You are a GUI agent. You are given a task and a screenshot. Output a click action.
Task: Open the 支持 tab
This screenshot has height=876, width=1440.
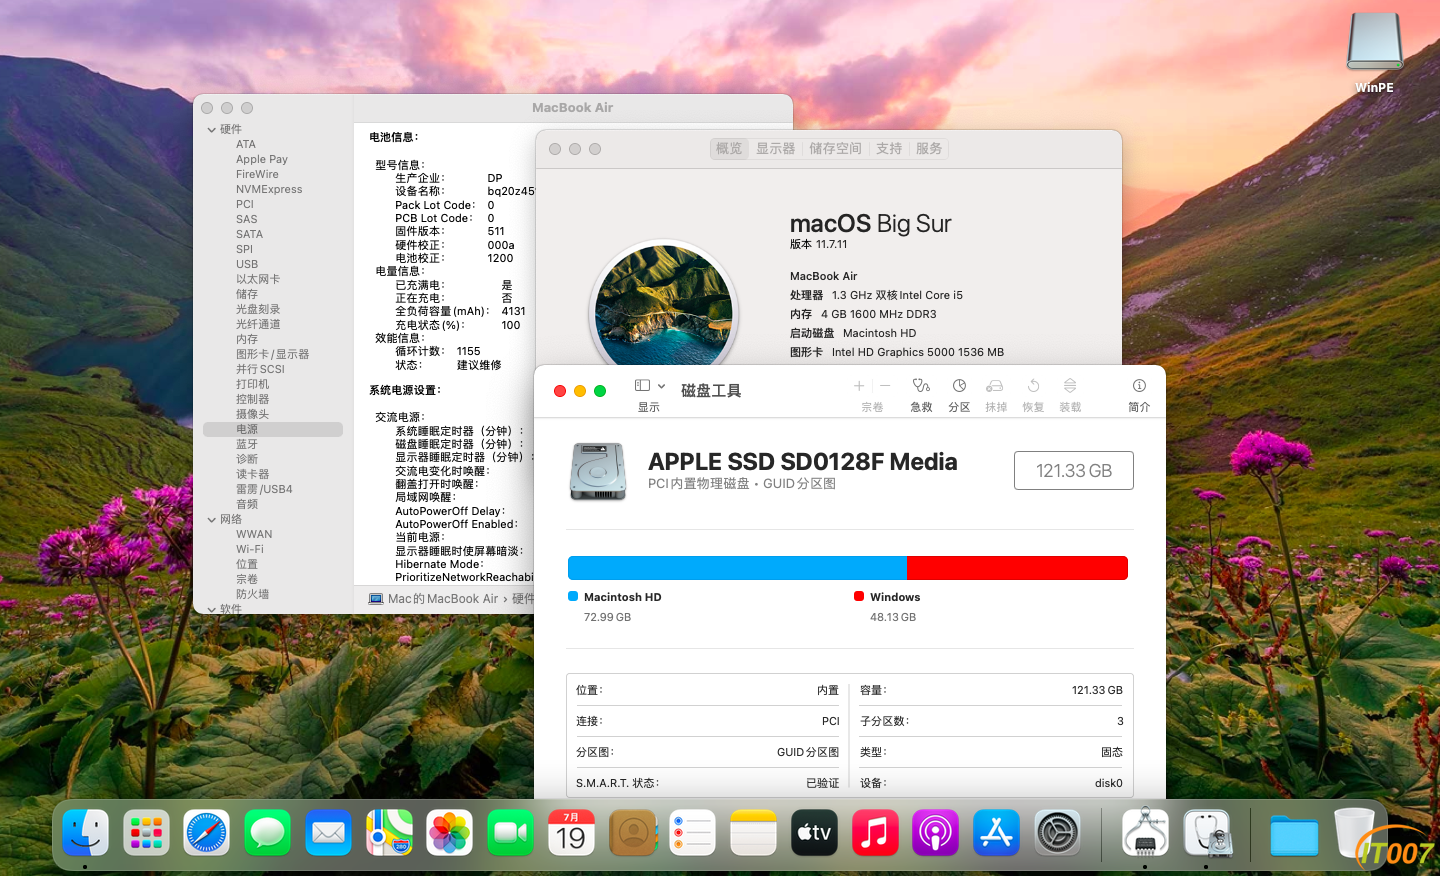[x=889, y=148]
